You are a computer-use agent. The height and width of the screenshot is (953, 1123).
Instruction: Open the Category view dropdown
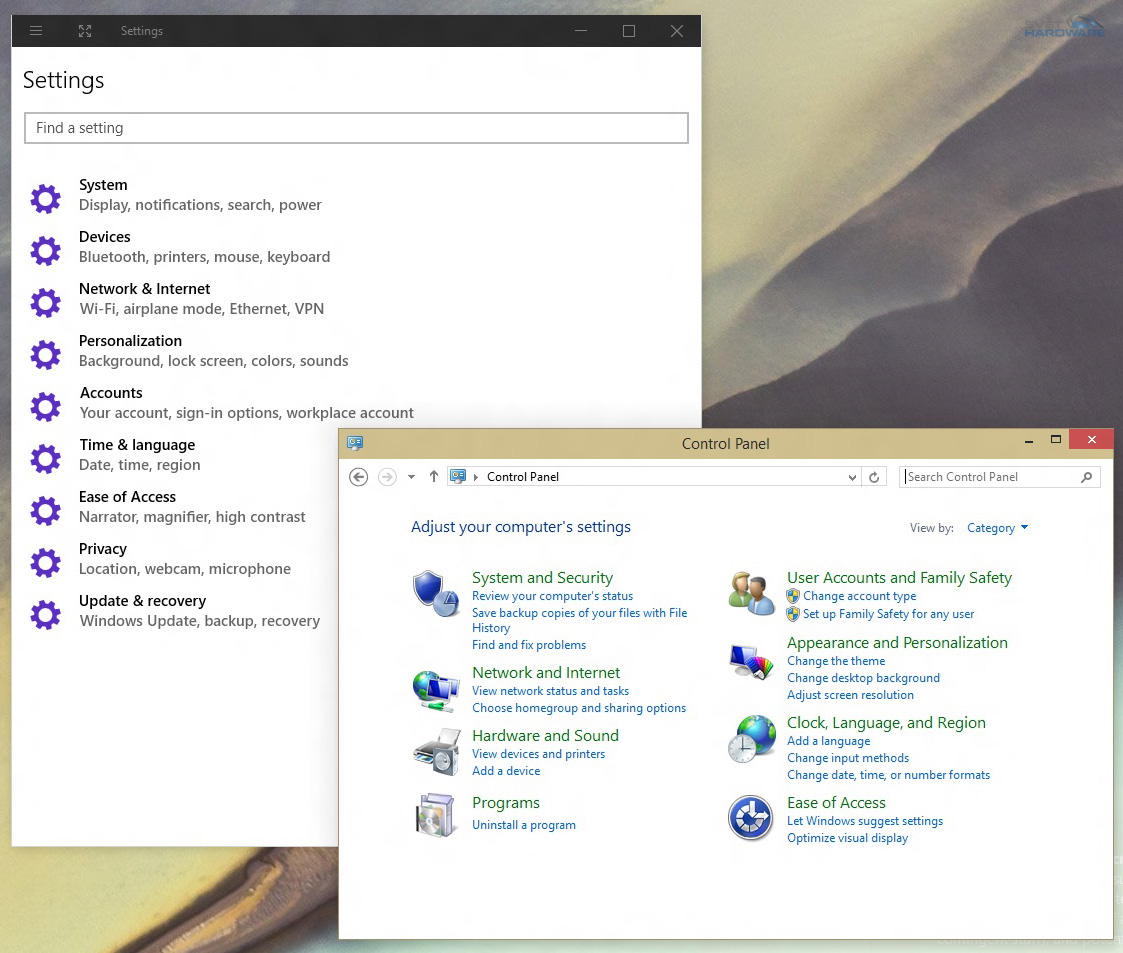tap(997, 527)
